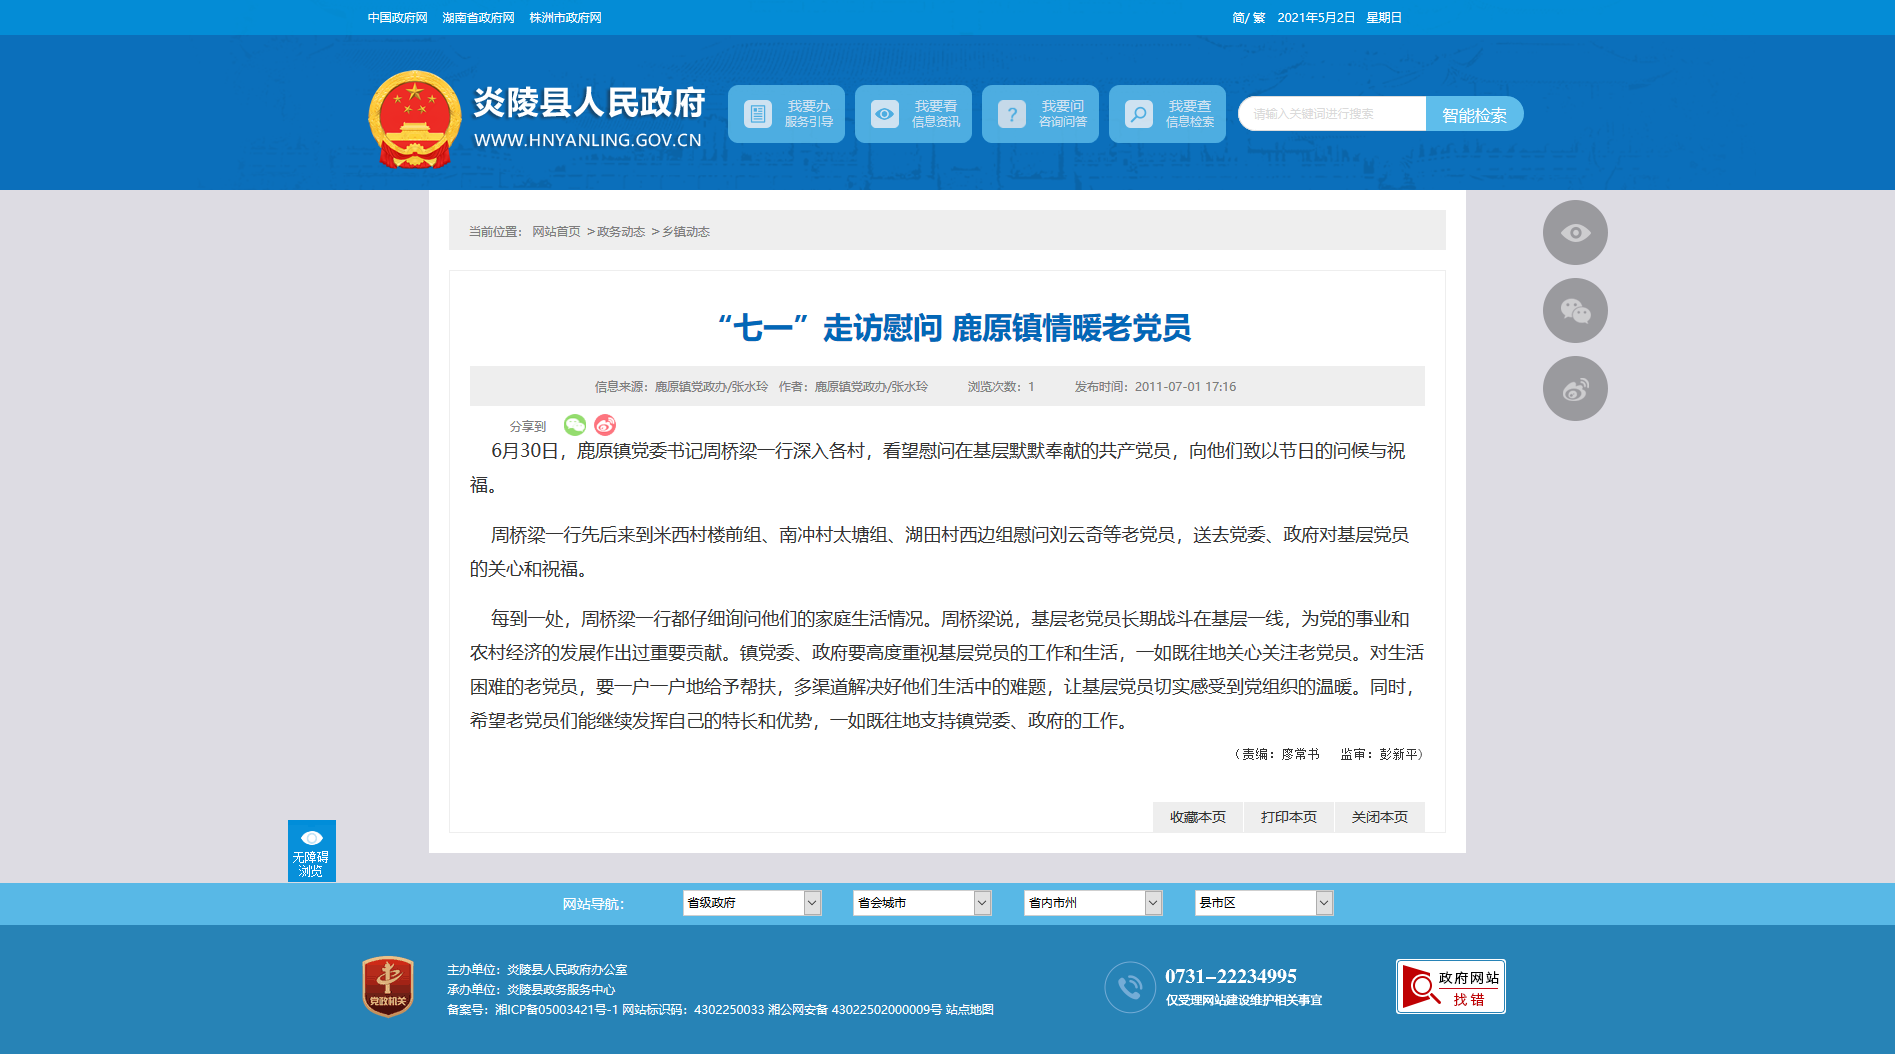Click the 智能检索 search button
Viewport: 1895px width, 1054px height.
[1474, 114]
